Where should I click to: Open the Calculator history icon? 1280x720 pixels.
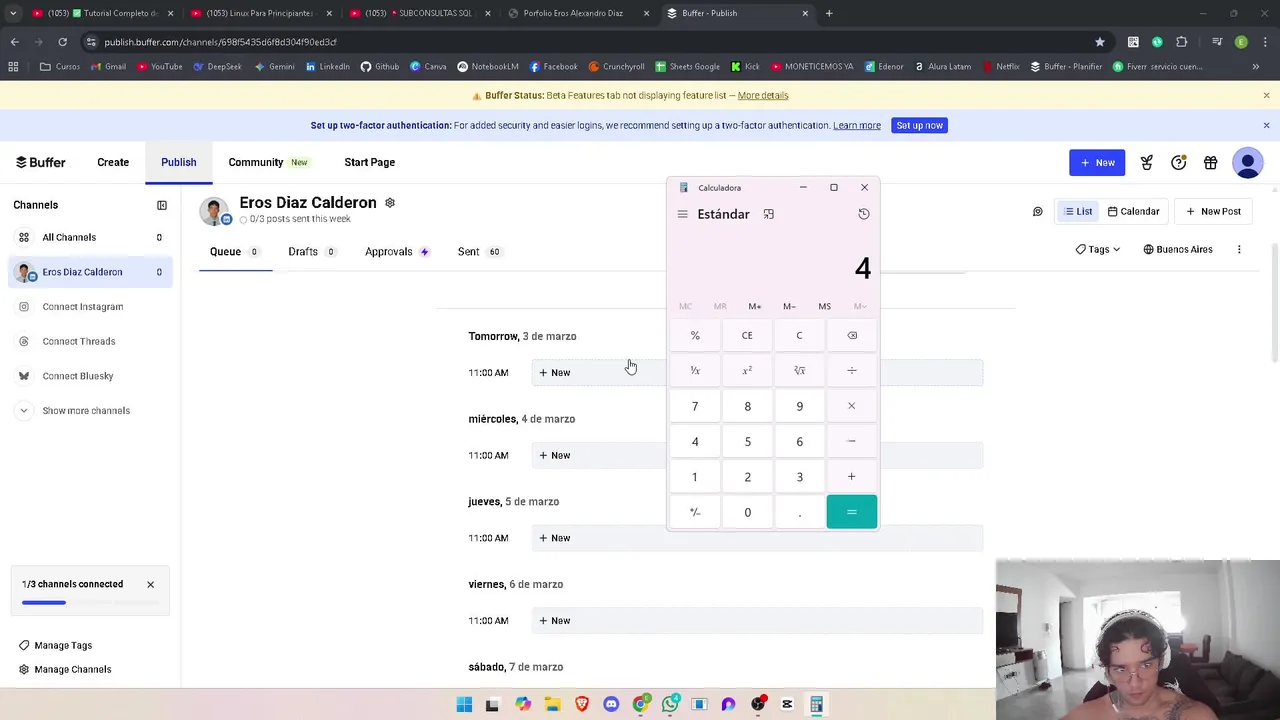[x=864, y=214]
